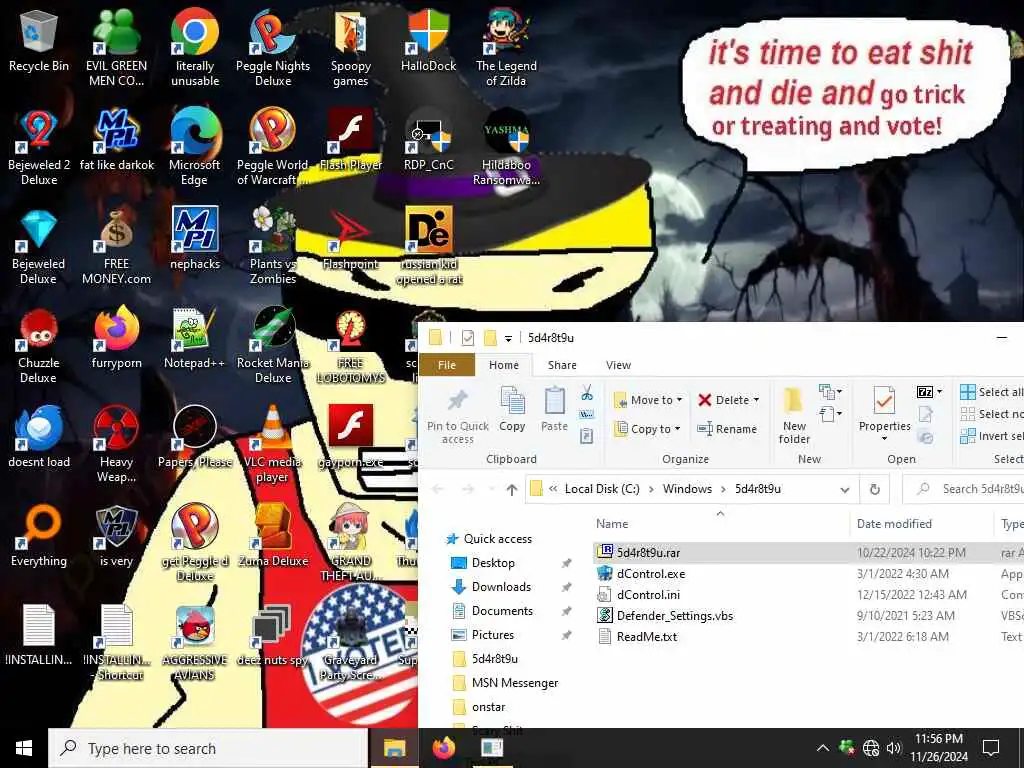Open the Copy to dropdown
This screenshot has height=768, width=1024.
tap(648, 429)
